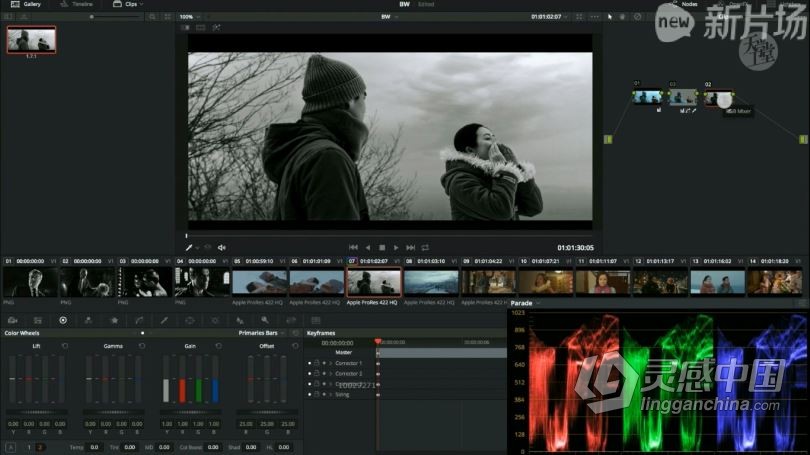
Task: Toggle bypass all grades
Action: (637, 17)
